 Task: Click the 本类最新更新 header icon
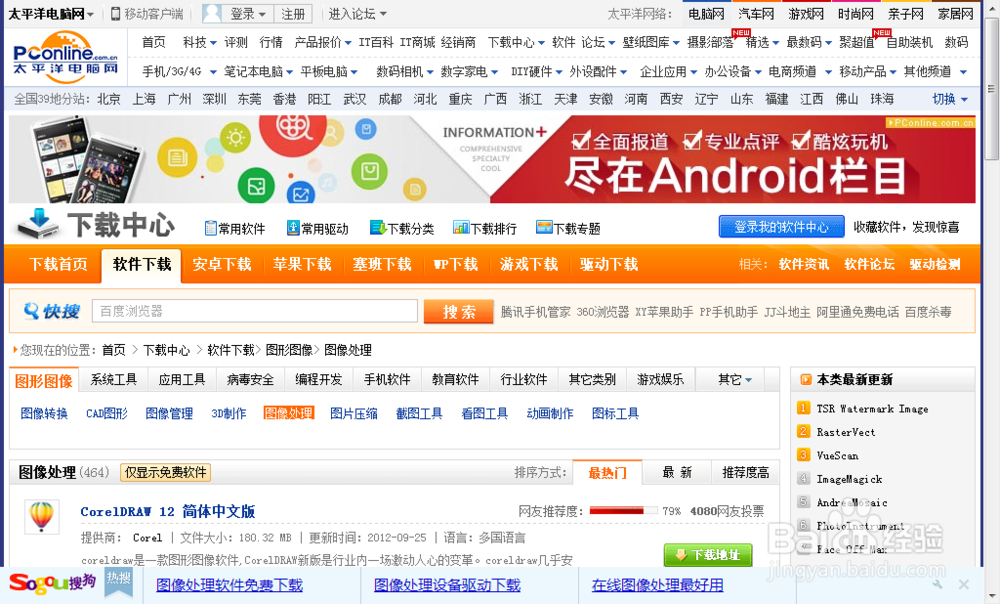point(805,379)
